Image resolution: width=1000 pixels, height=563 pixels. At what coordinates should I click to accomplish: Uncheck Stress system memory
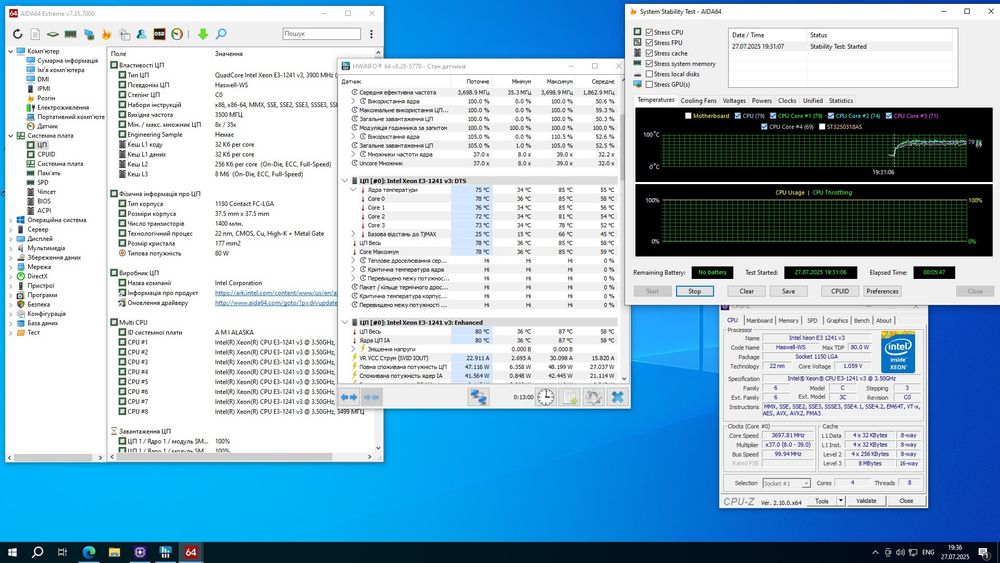651,64
